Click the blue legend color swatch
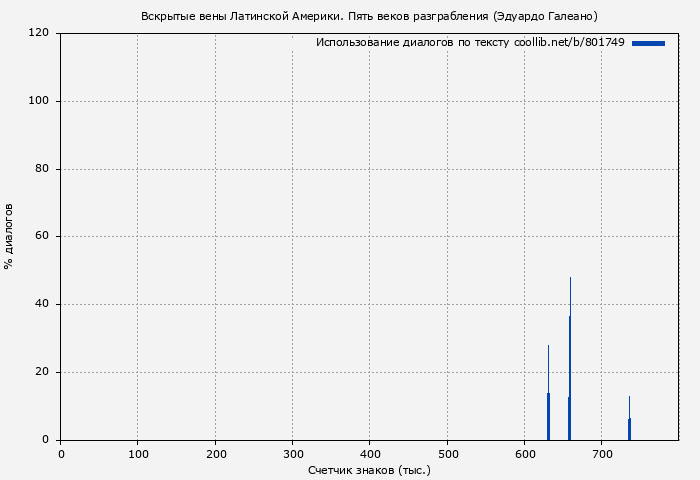The image size is (700, 480). 648,43
